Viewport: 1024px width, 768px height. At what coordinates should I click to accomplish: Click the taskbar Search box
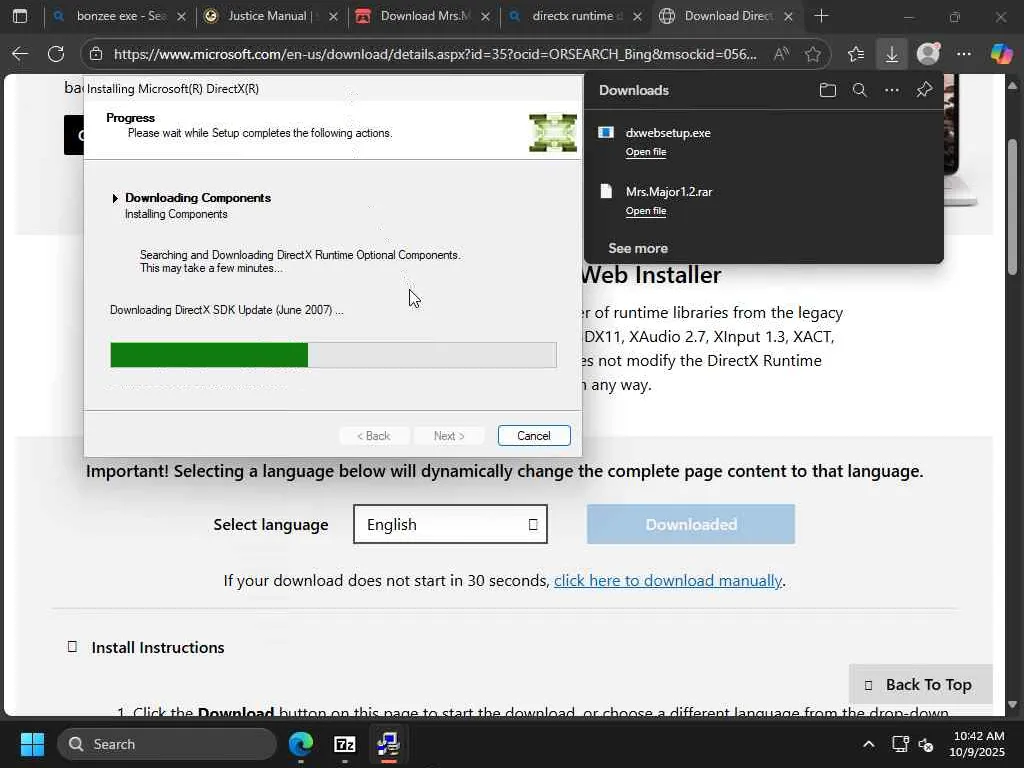tap(167, 744)
